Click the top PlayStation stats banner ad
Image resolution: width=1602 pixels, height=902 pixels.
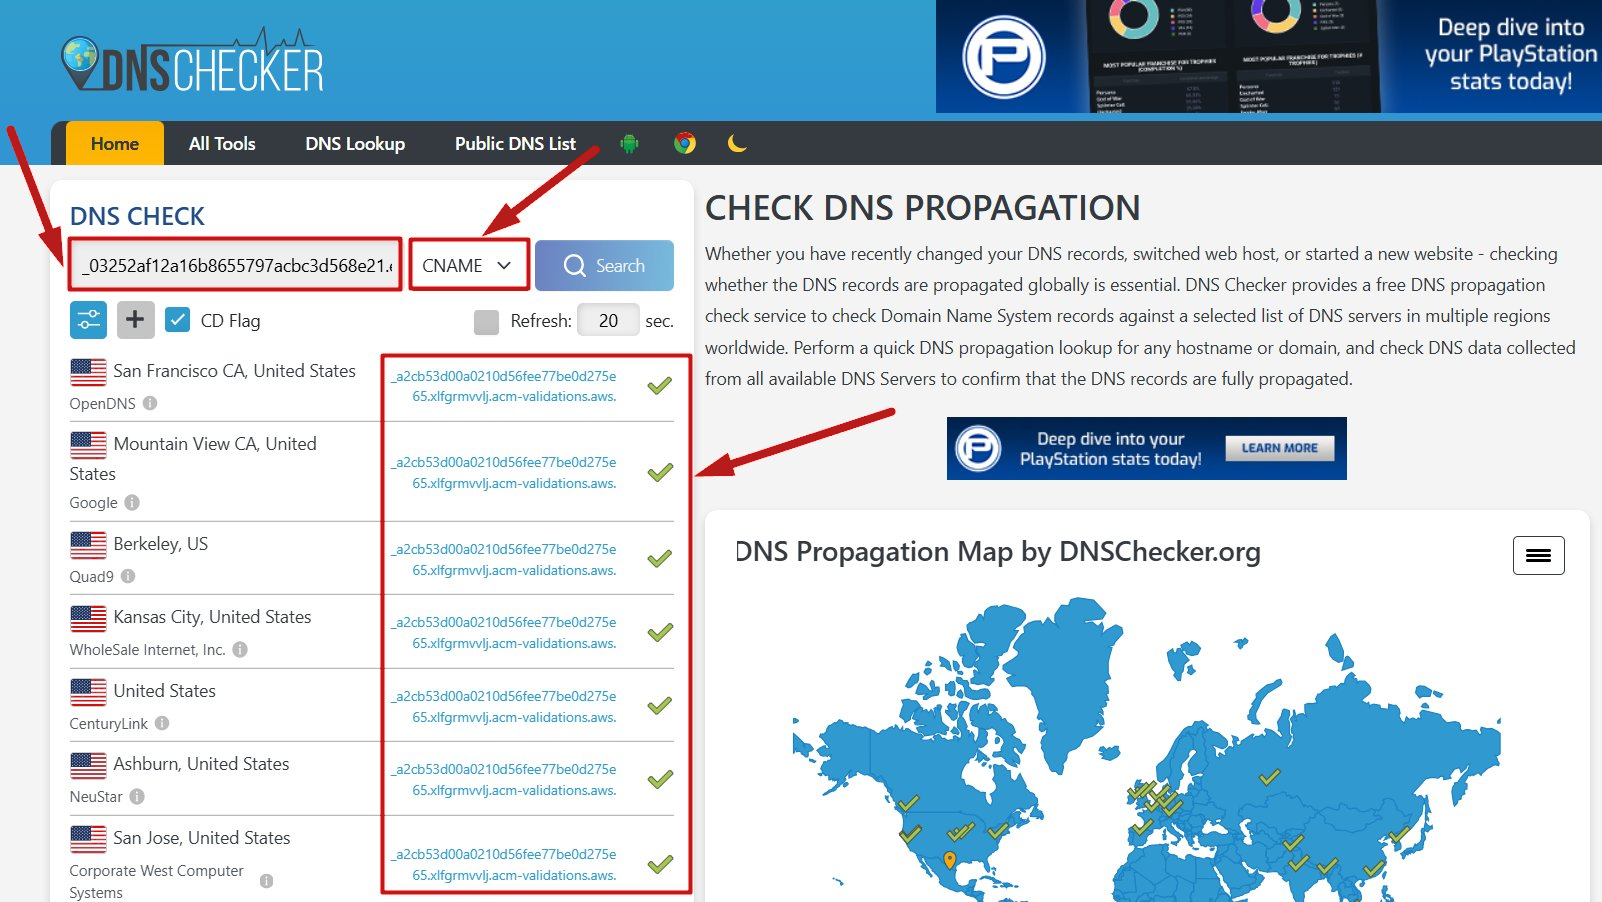point(1269,56)
